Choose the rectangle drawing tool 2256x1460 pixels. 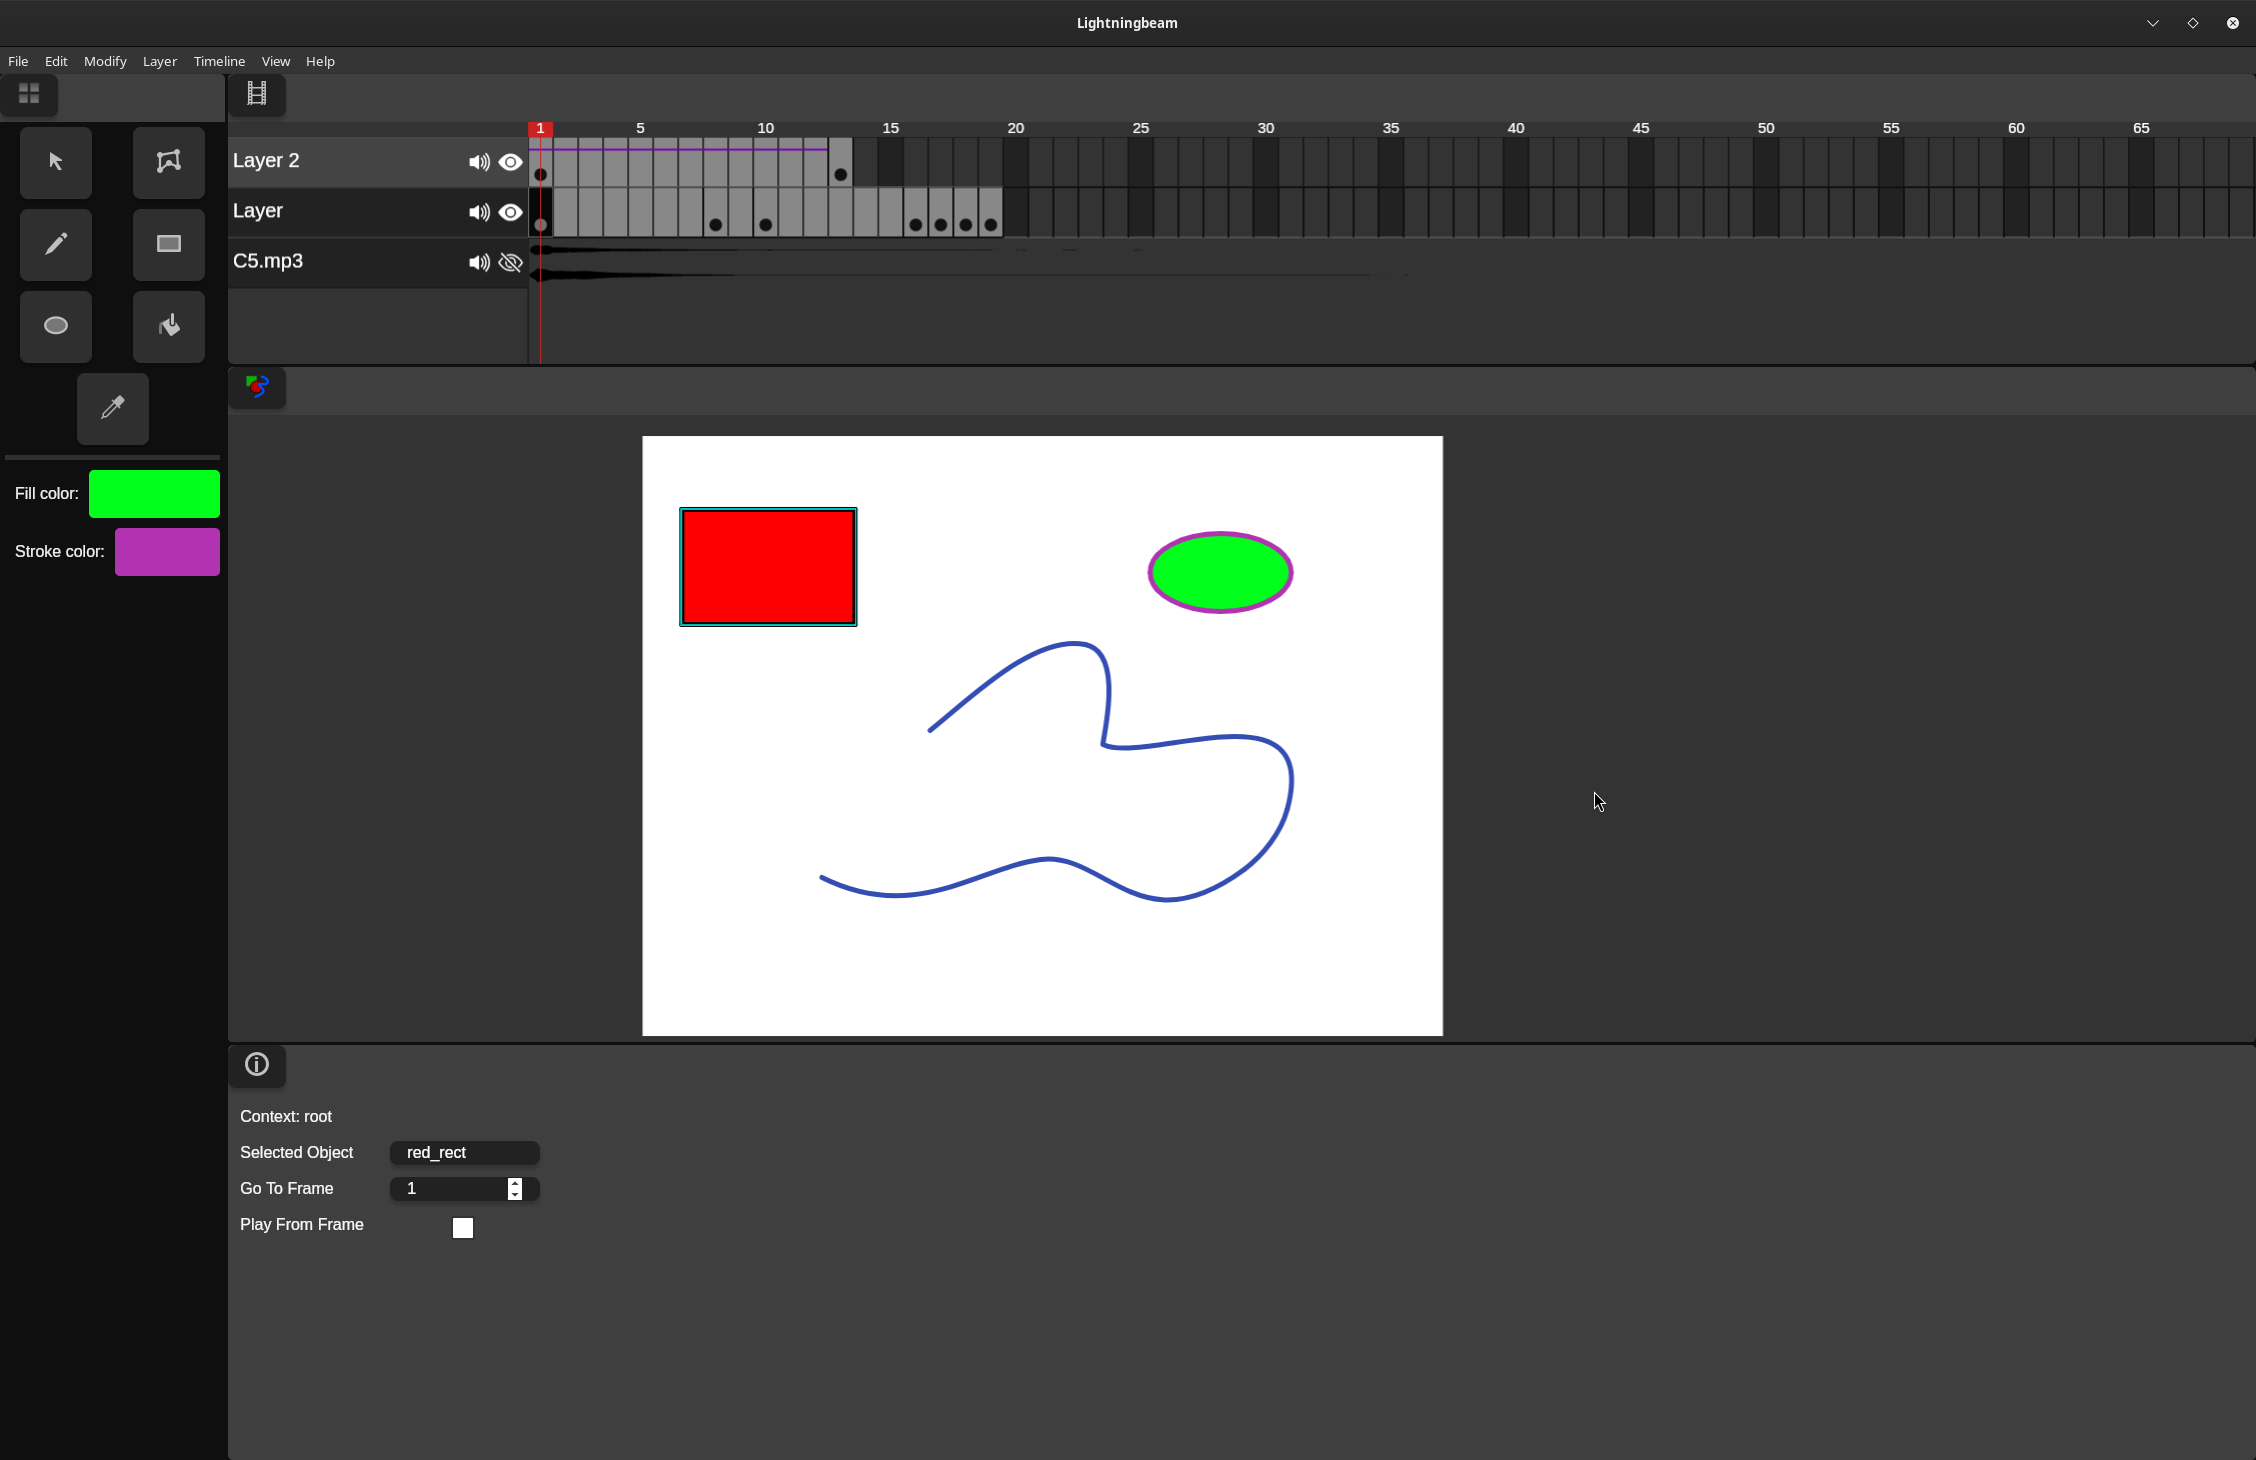[168, 244]
